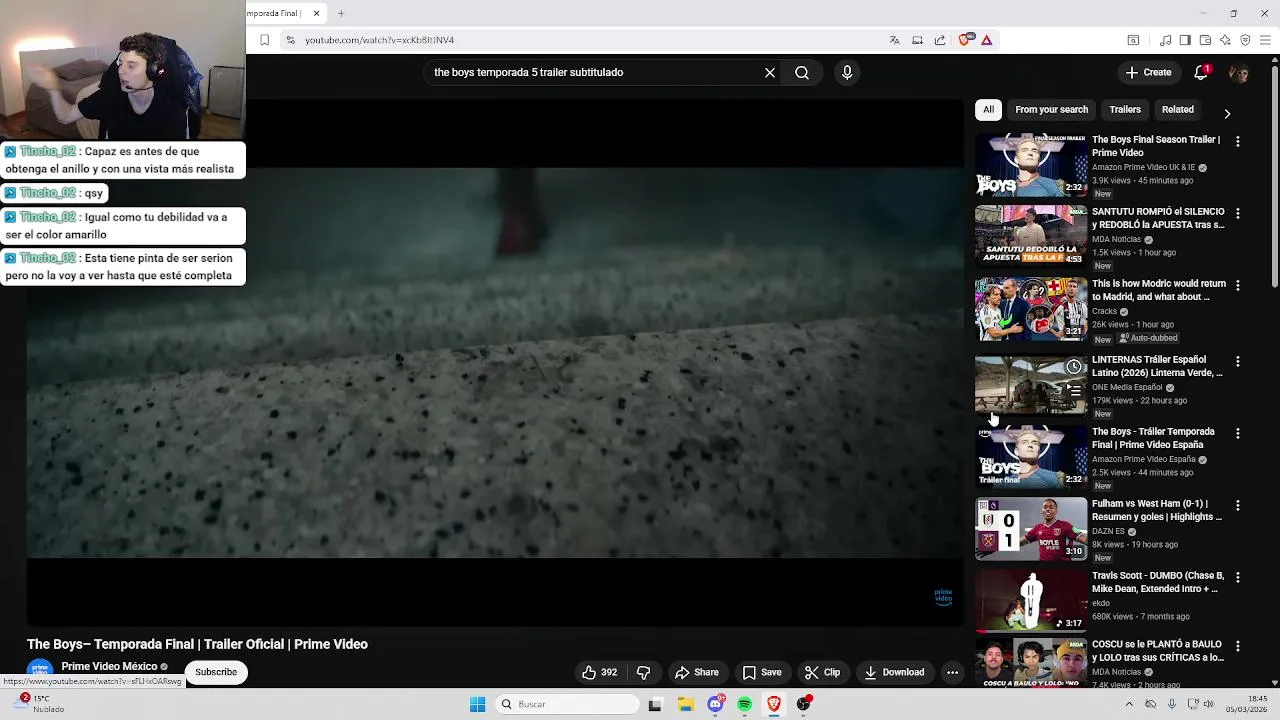Toggle the browser sidebar panel
The image size is (1280, 720).
click(x=1185, y=40)
